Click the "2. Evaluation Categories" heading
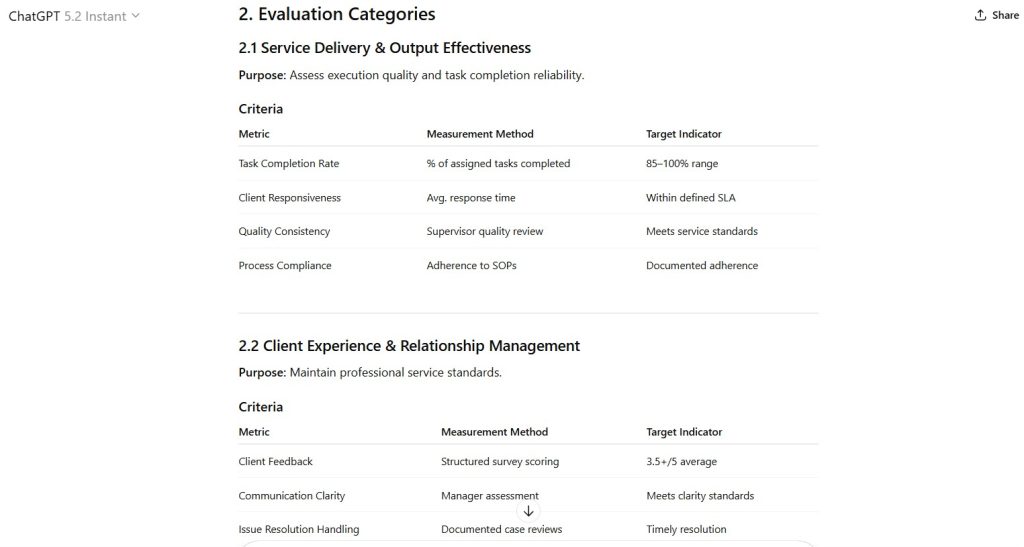The image size is (1024, 547). tap(337, 14)
